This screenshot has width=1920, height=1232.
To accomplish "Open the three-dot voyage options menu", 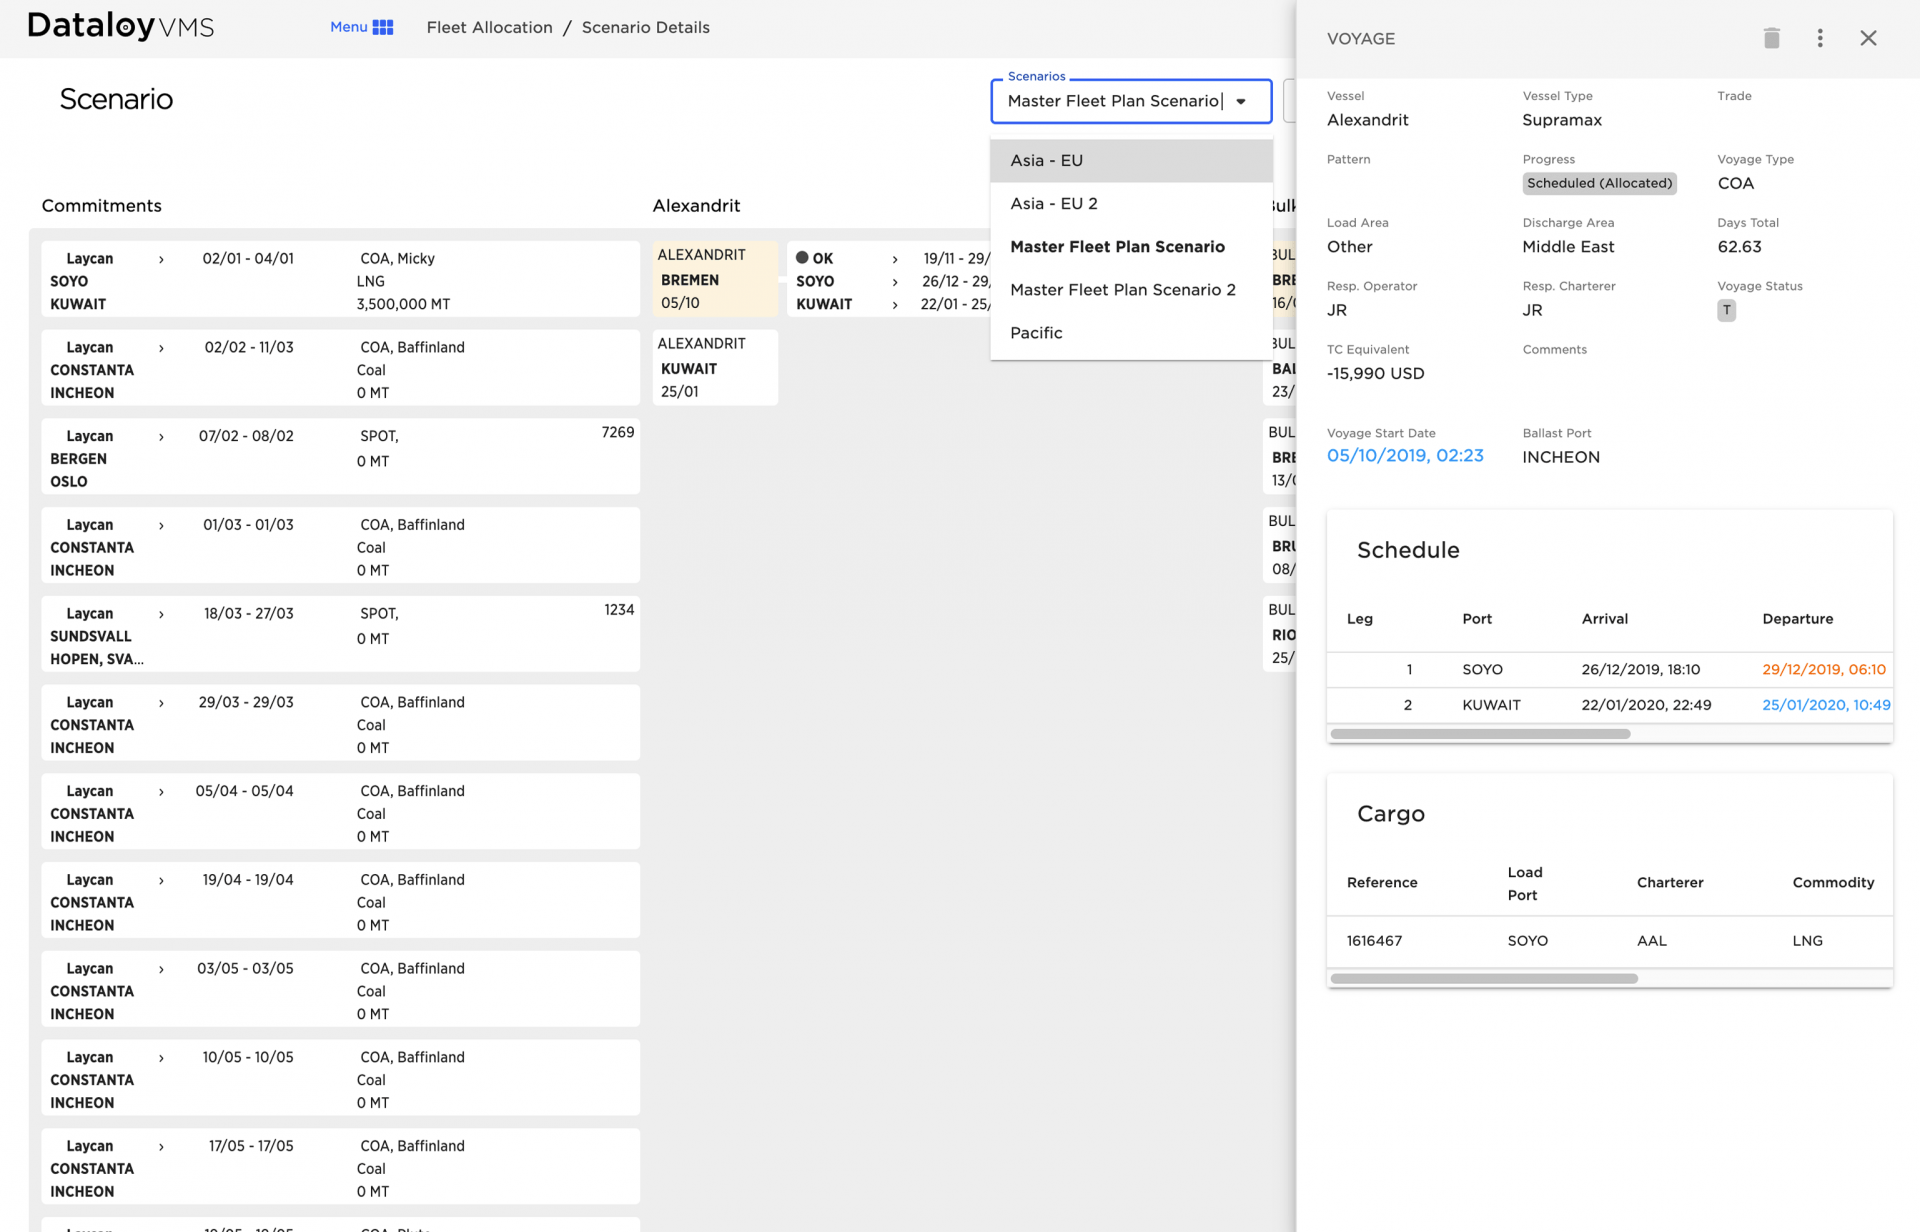I will point(1819,38).
